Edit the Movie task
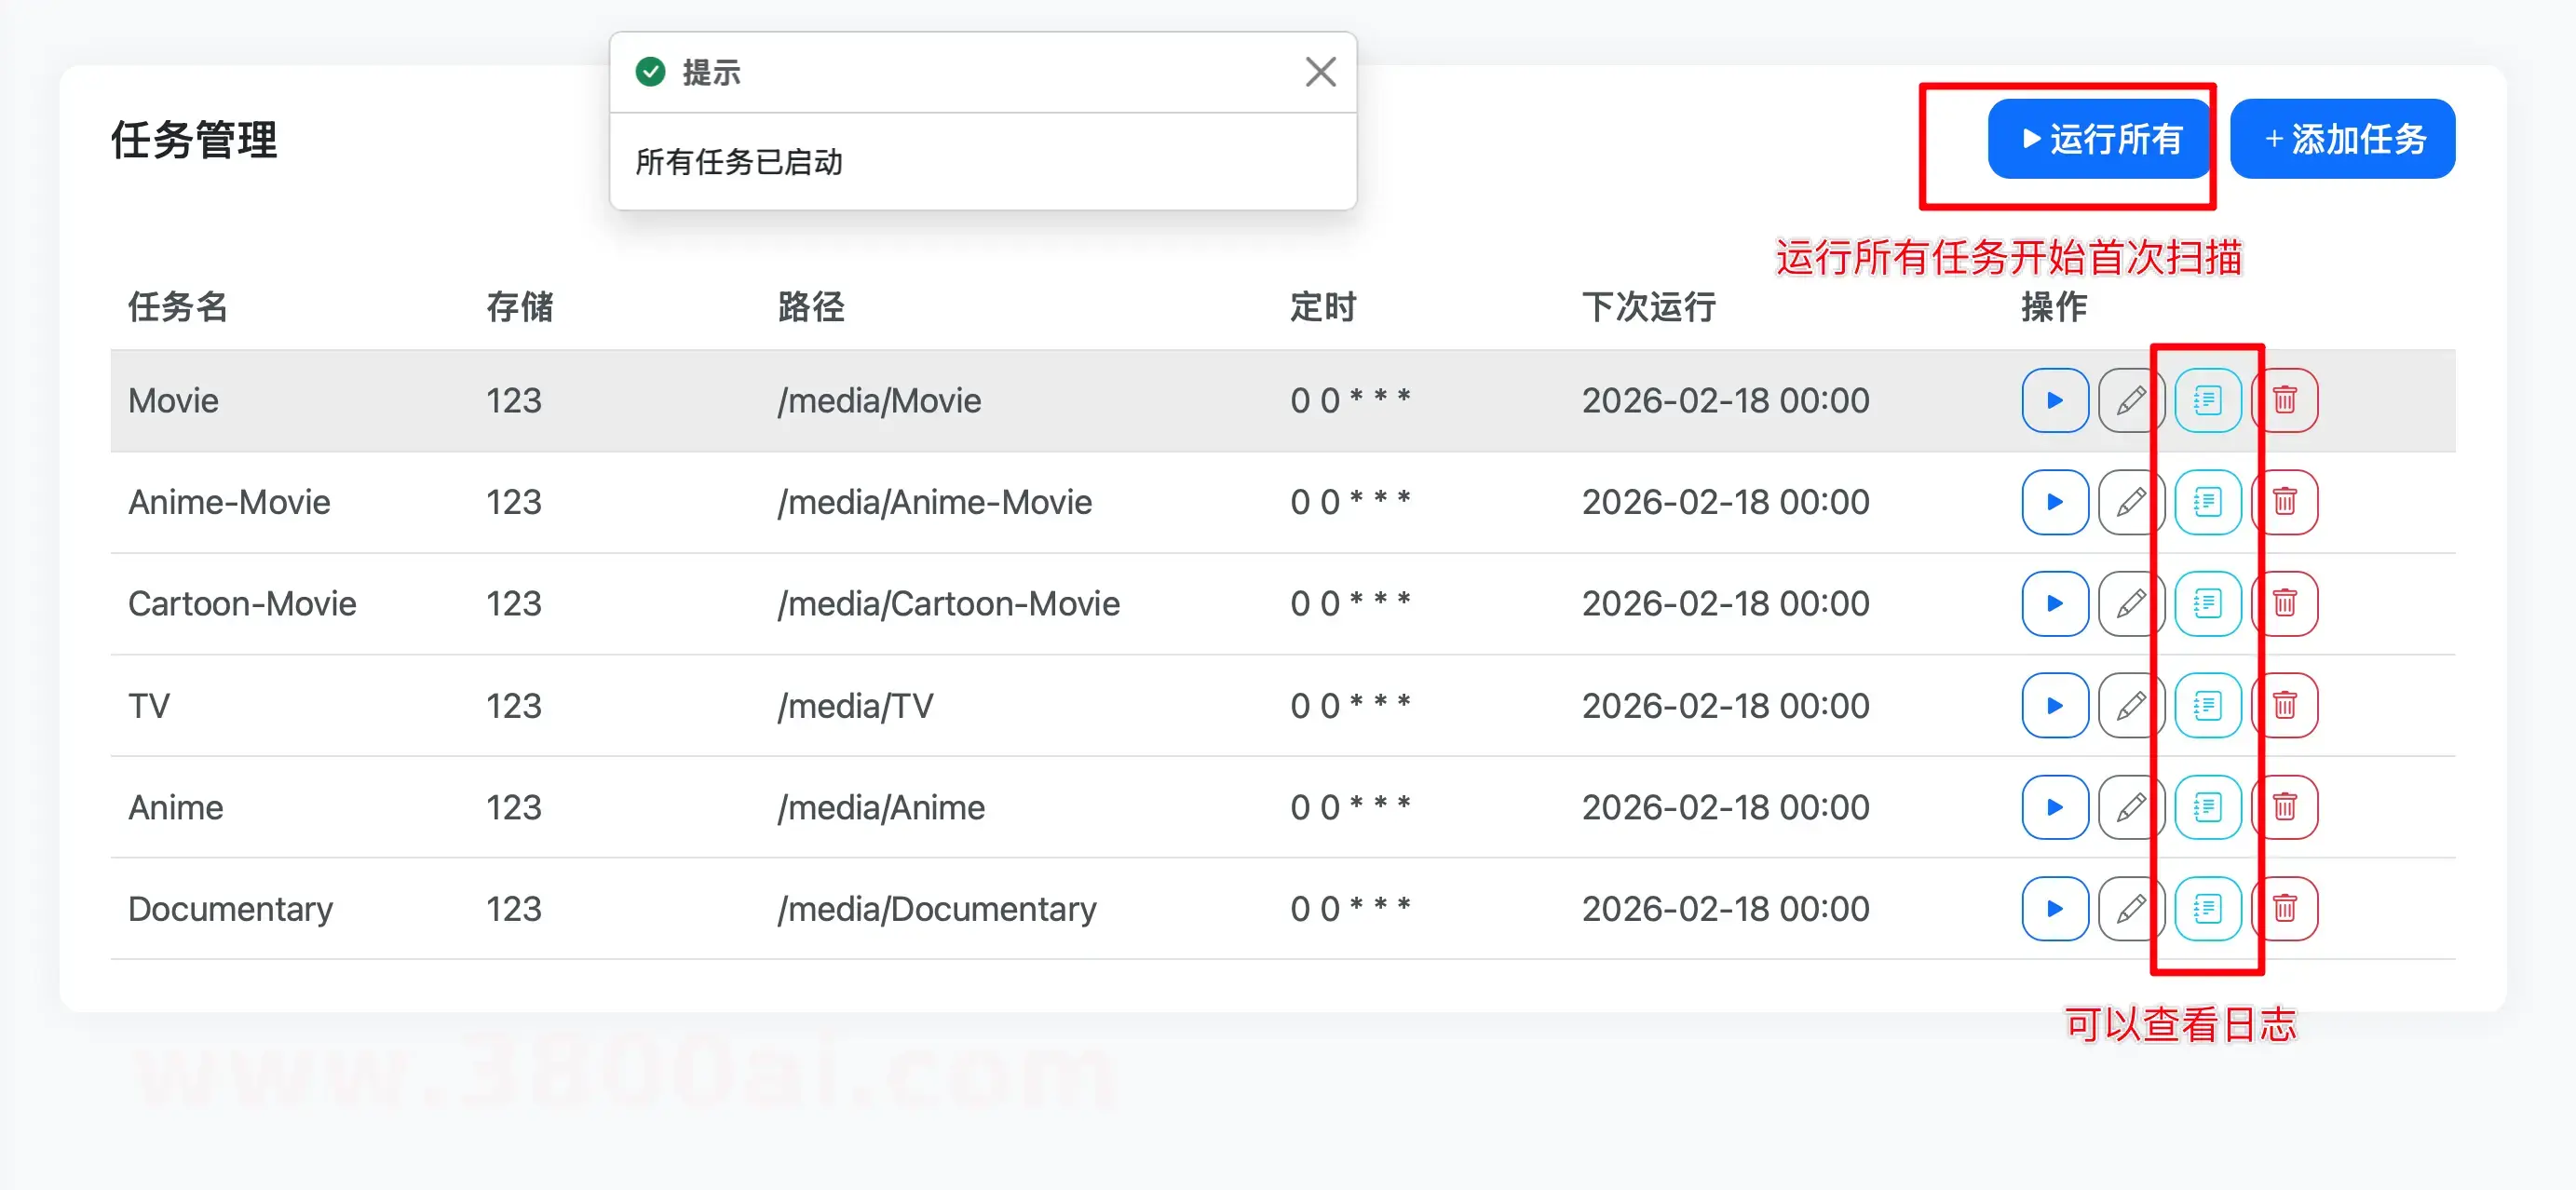Viewport: 2576px width, 1190px height. click(2130, 401)
